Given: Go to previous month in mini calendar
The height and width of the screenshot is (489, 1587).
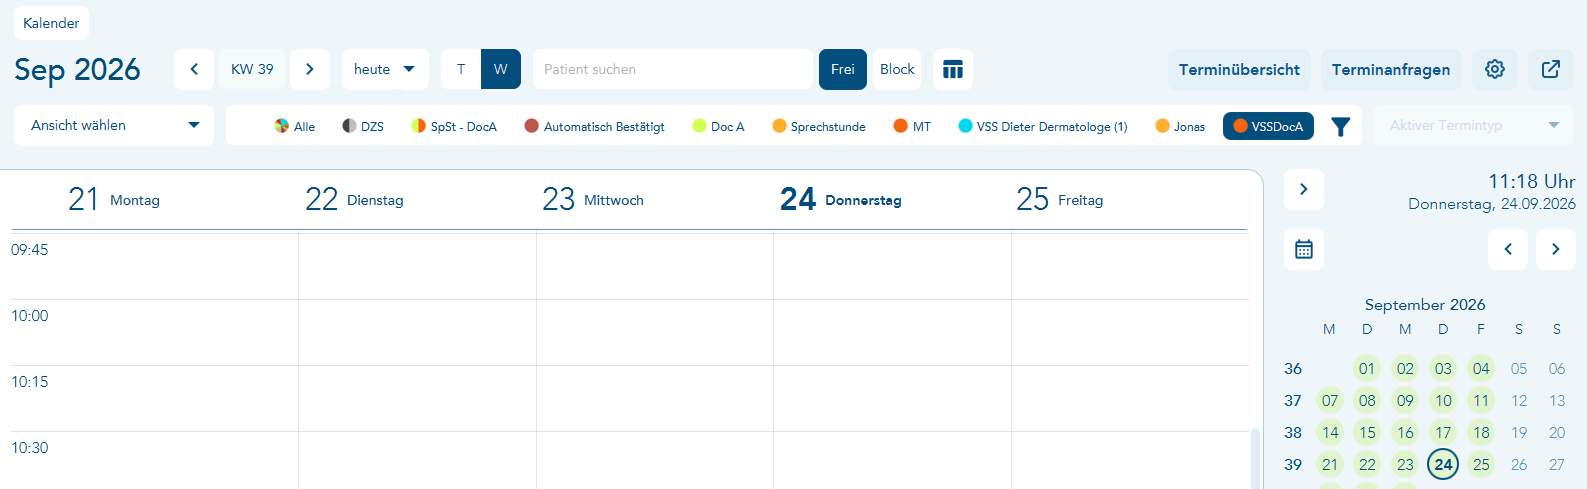Looking at the screenshot, I should click(1508, 249).
